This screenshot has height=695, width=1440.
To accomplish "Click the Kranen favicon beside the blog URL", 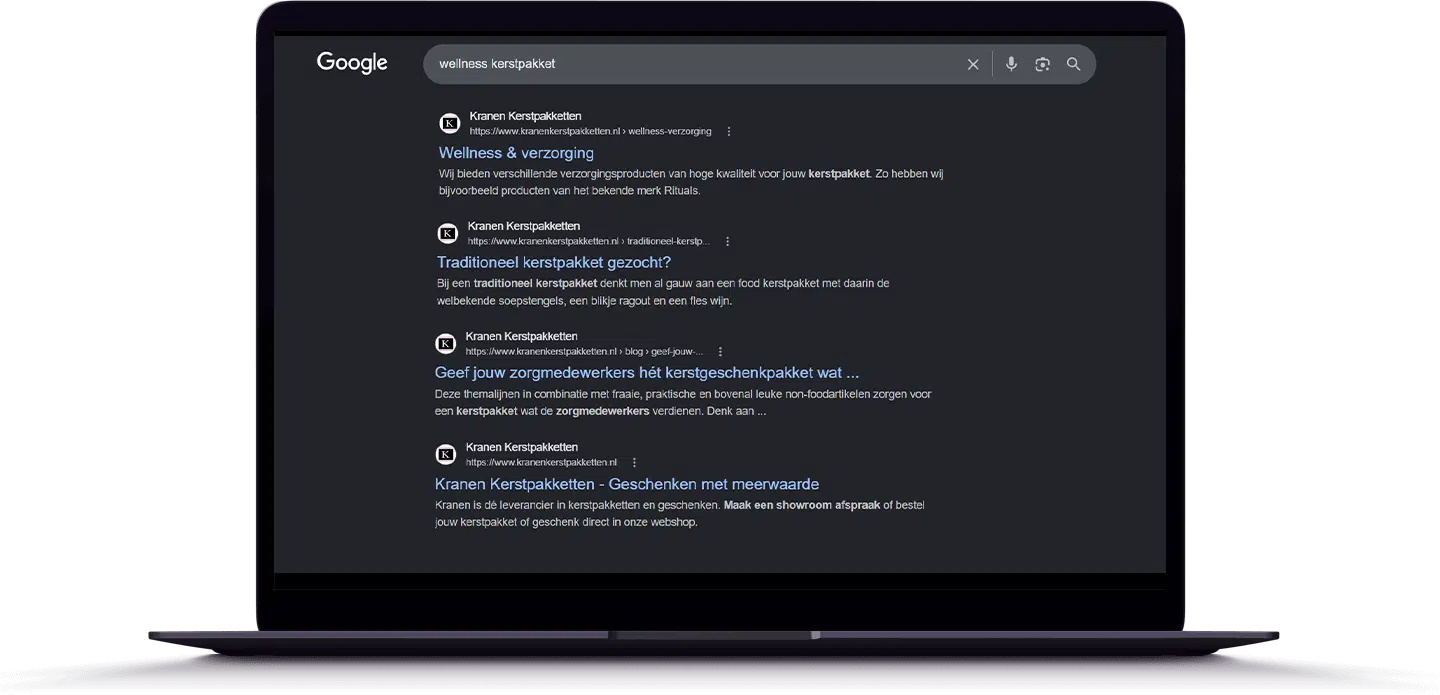I will 446,344.
